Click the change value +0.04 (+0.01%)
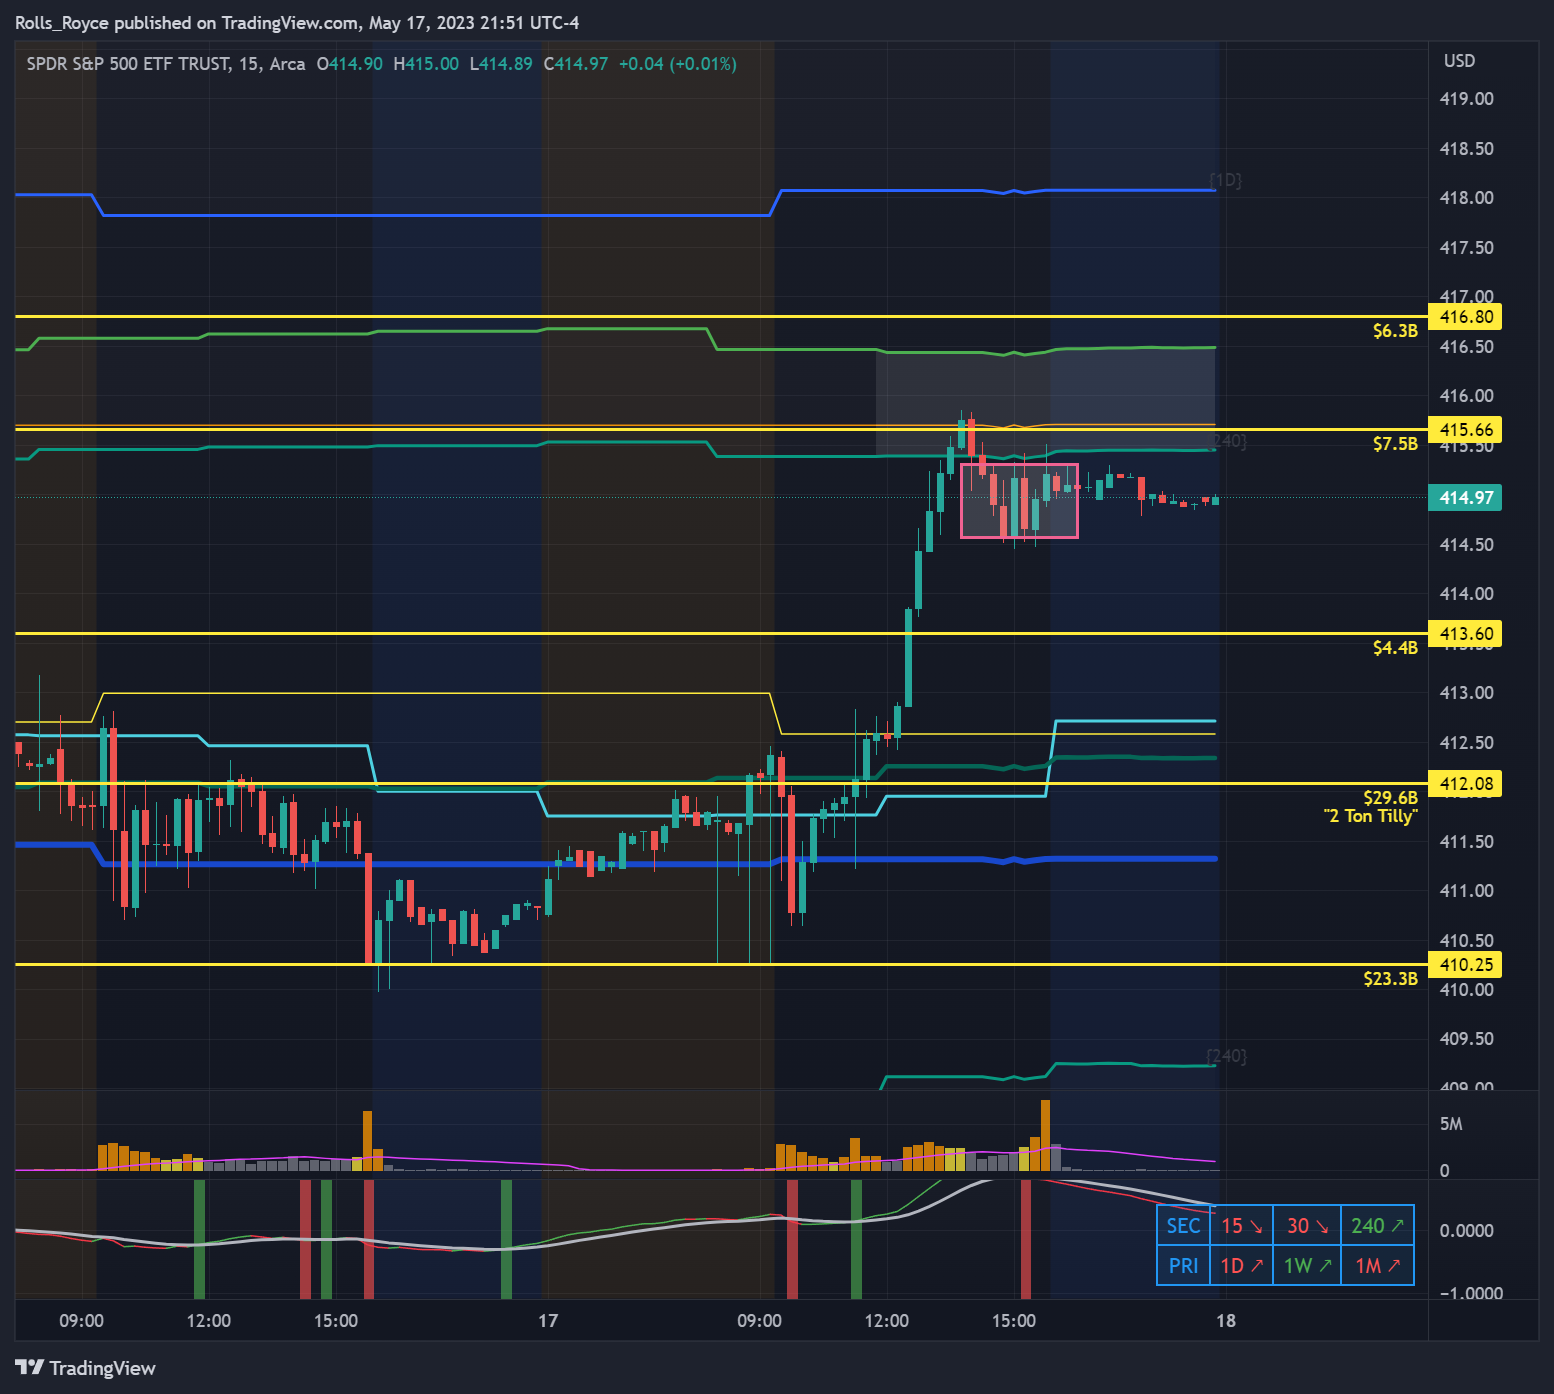Screen dimensions: 1554x1394 (678, 64)
